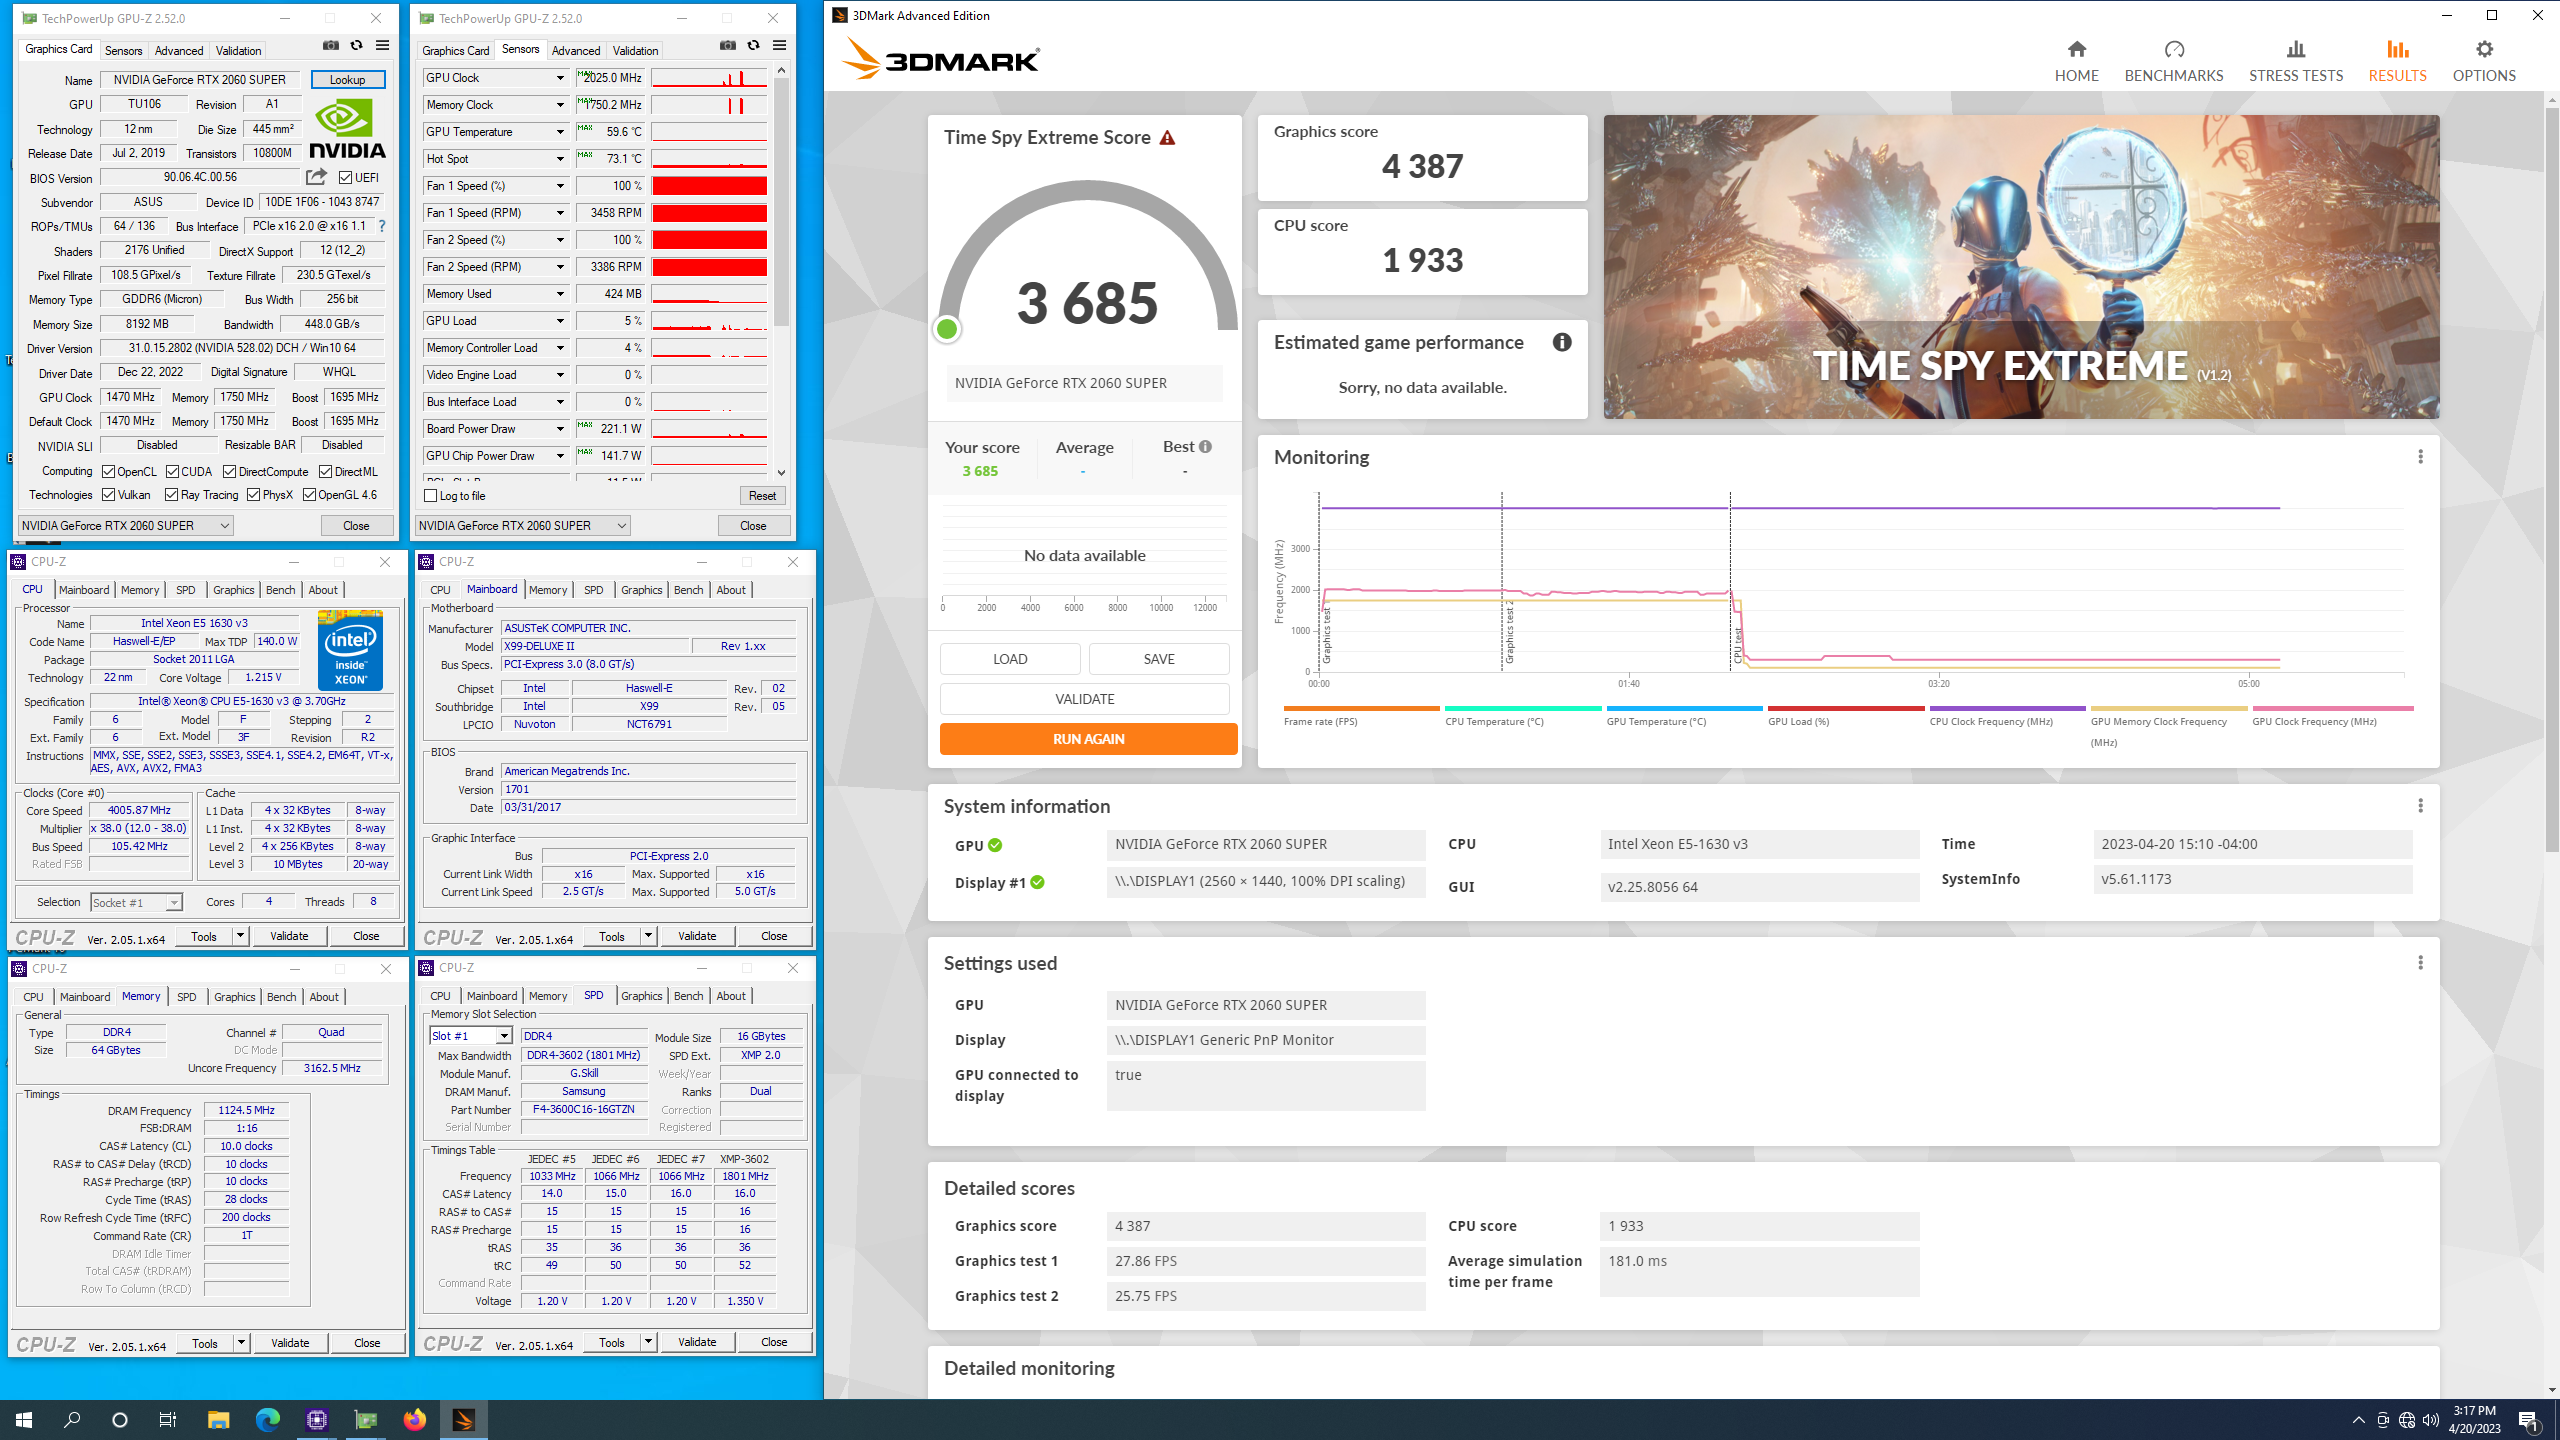This screenshot has width=2560, height=1440.
Task: Click the Frame rate (FPS) orange legend swatch
Action: [x=1361, y=709]
